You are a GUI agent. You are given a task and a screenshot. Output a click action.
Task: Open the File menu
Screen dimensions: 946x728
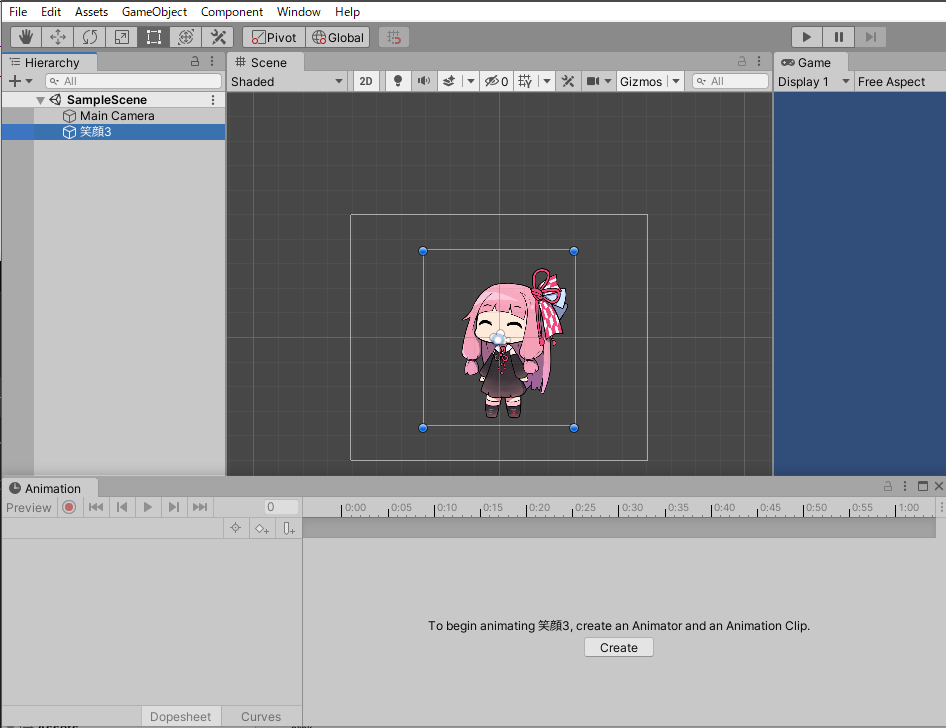click(x=18, y=11)
